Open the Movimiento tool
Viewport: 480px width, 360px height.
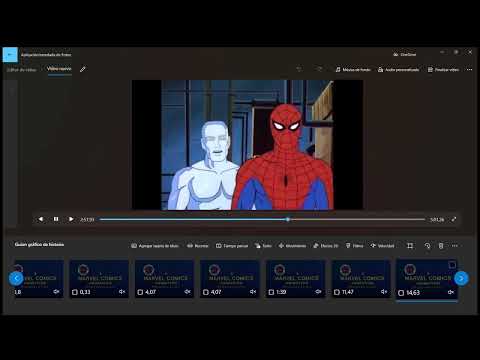coord(292,246)
